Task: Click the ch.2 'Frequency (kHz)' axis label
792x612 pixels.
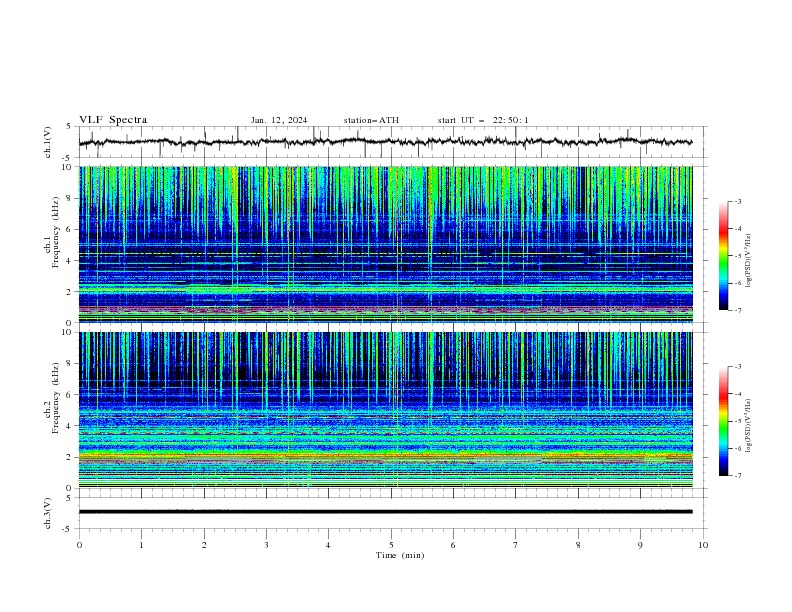Action: [x=56, y=398]
